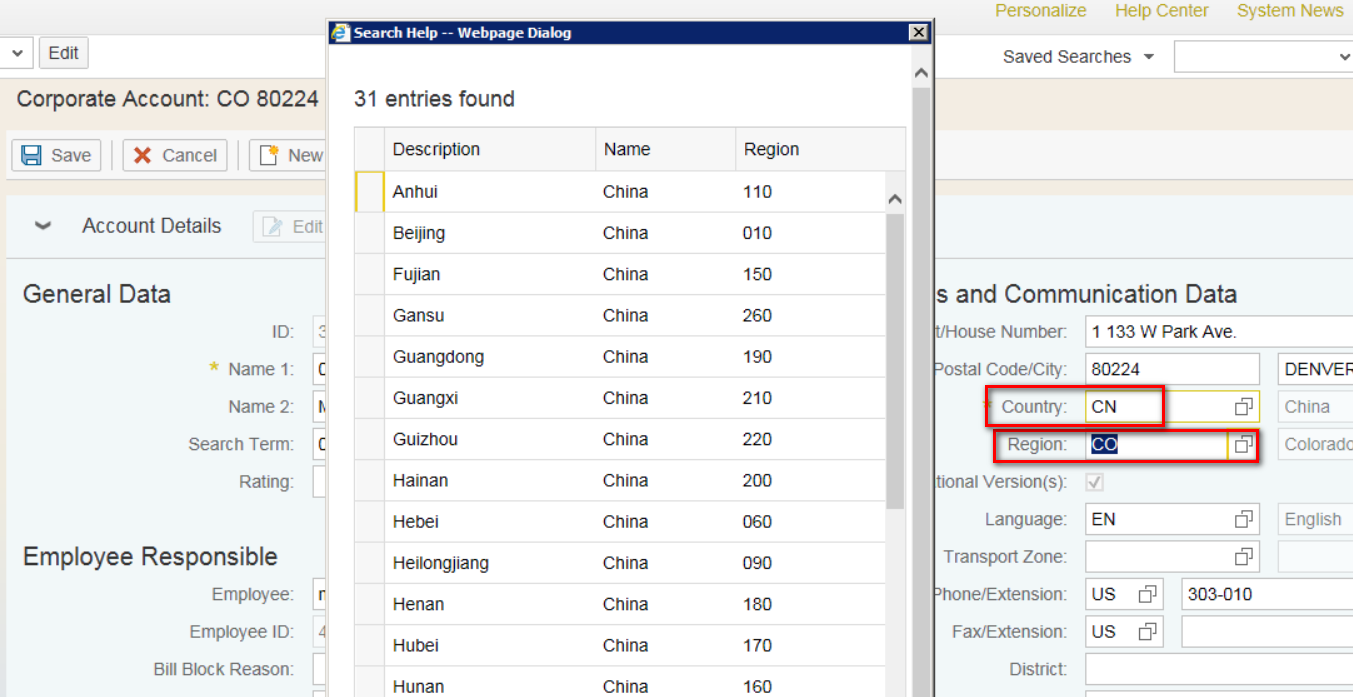The width and height of the screenshot is (1353, 697).
Task: Click Guangxi description cell
Action: [490, 398]
